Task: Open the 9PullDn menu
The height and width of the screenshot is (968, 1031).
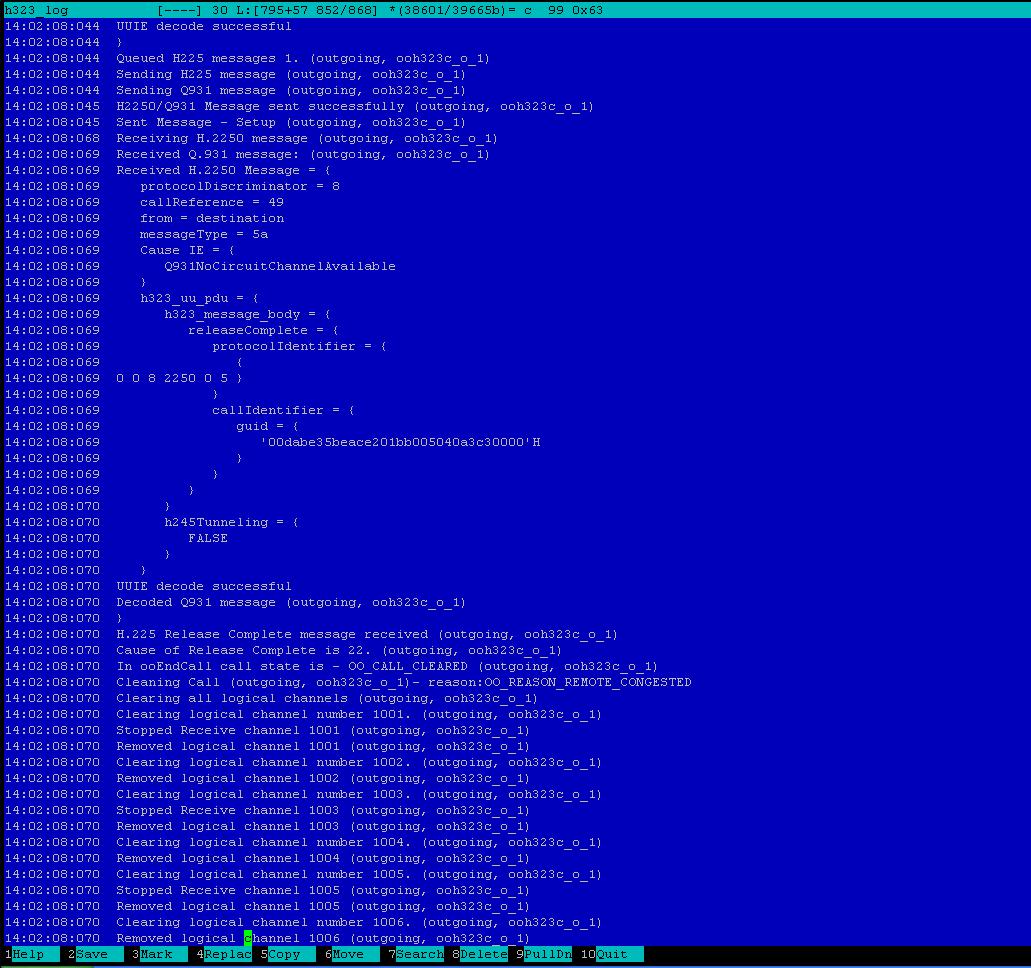Action: click(547, 954)
